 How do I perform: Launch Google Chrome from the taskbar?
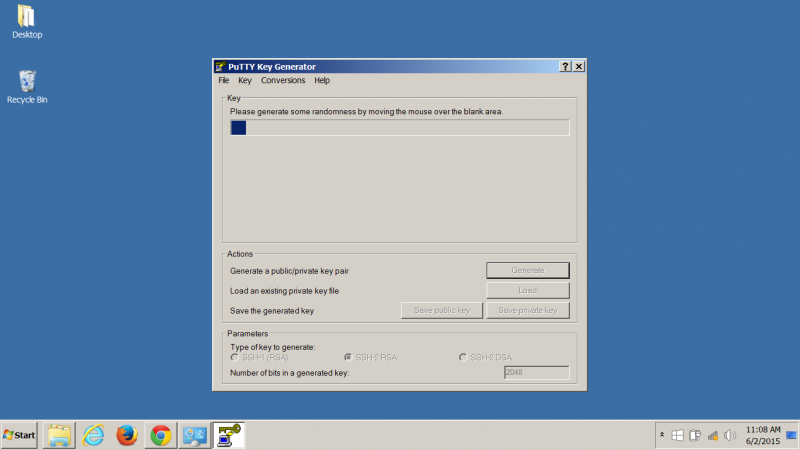point(161,435)
